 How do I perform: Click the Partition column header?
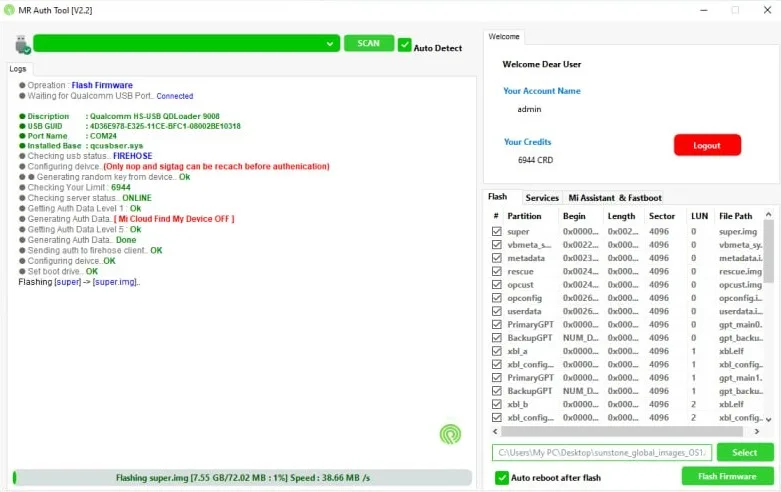pos(524,216)
